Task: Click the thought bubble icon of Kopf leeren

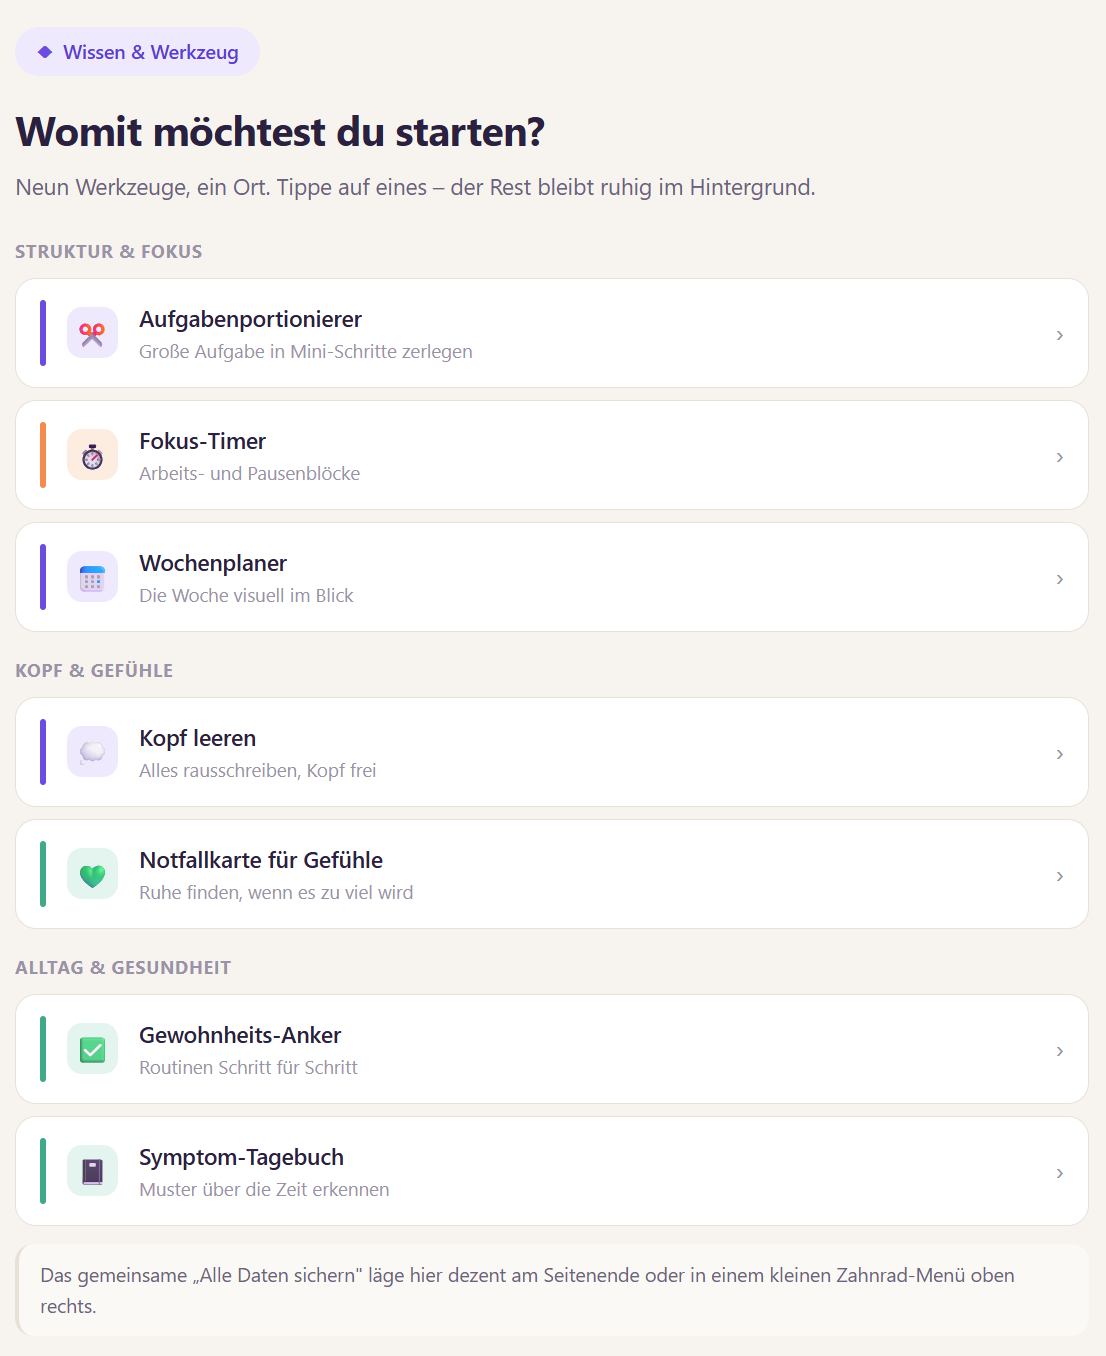Action: click(x=92, y=752)
